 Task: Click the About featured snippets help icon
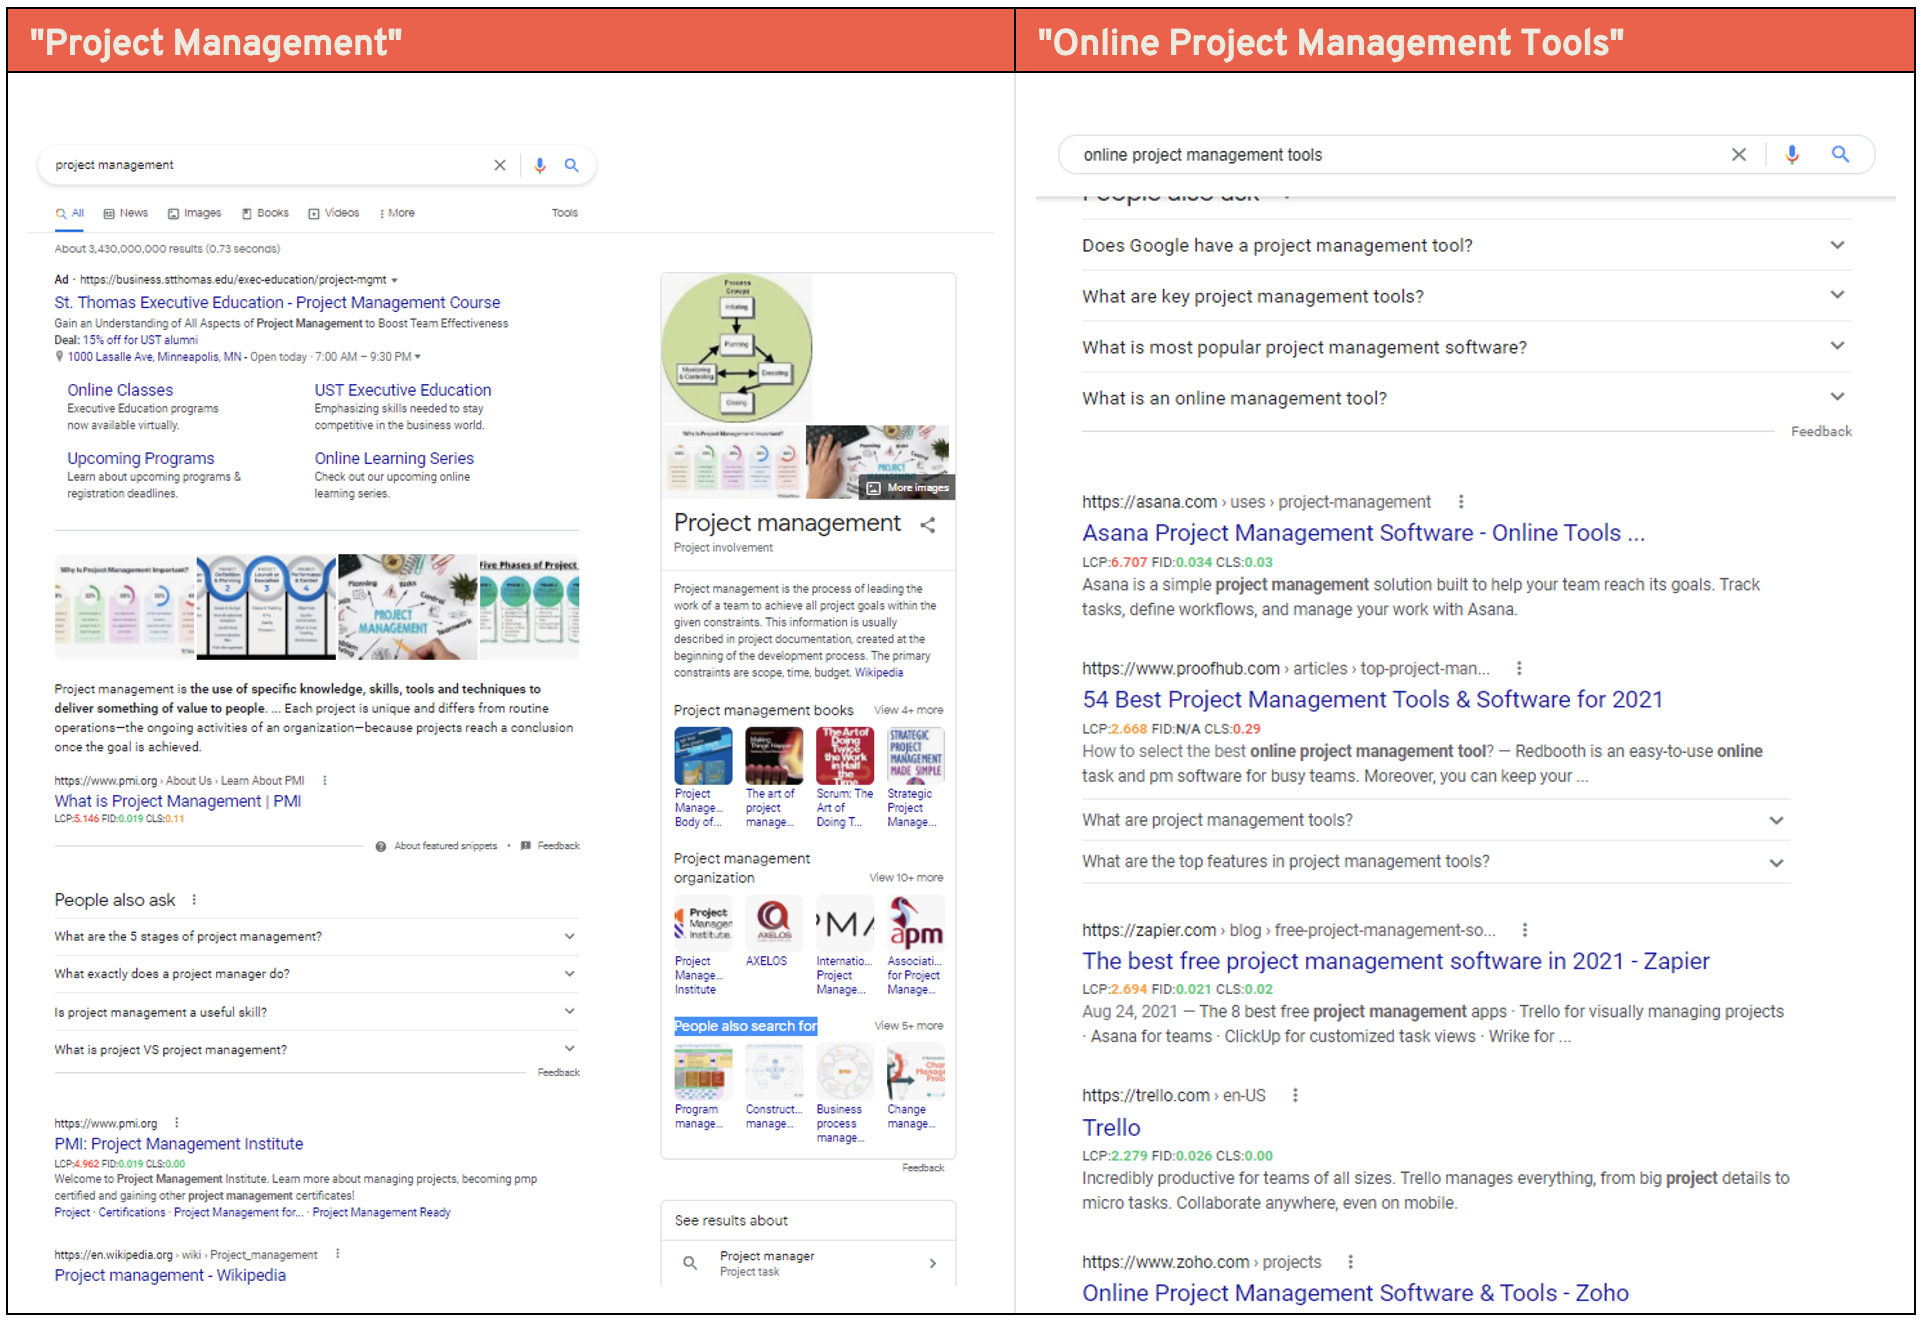[x=381, y=846]
